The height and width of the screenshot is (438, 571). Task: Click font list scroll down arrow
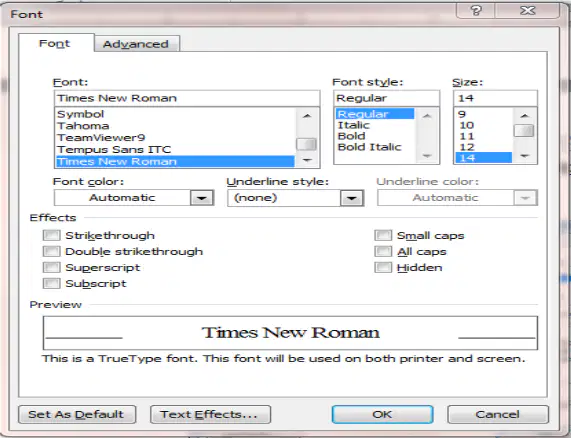pos(307,160)
